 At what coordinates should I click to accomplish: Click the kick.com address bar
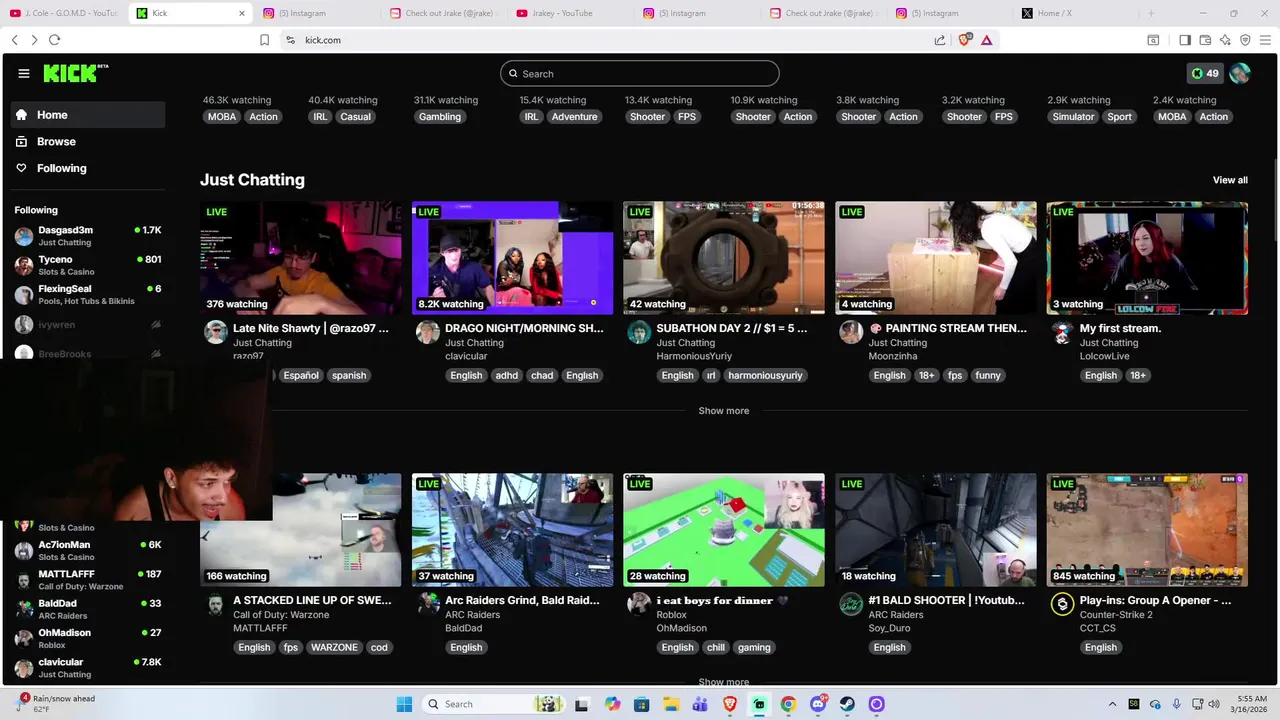tap(600, 40)
